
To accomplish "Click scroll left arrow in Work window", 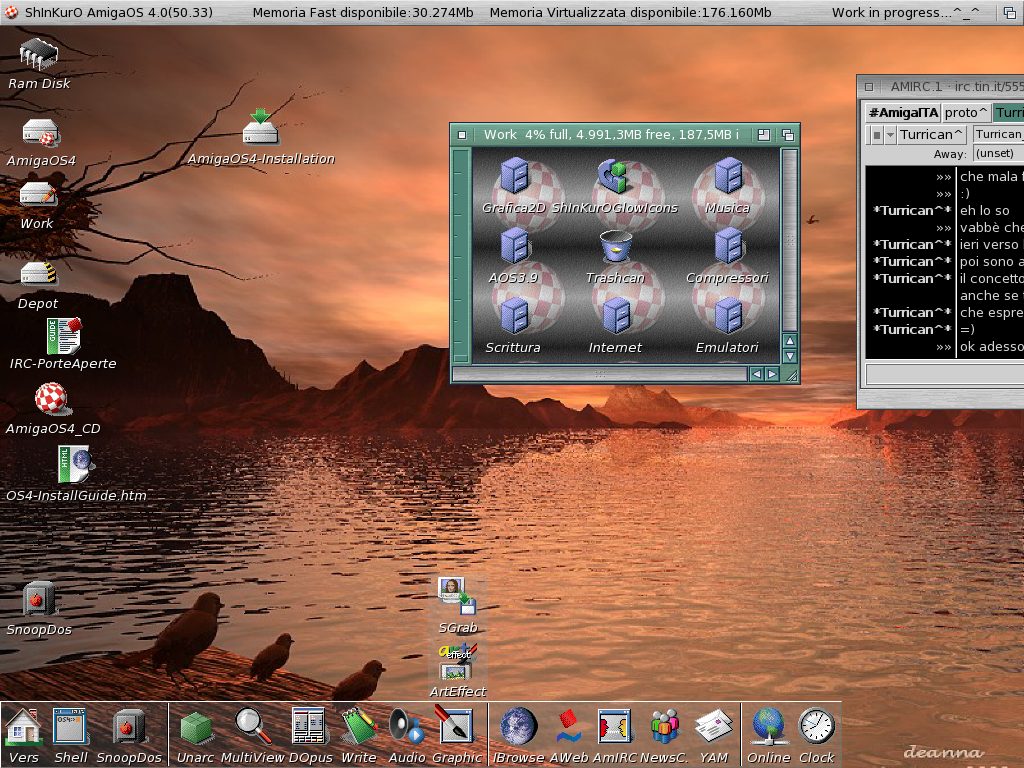I will pyautogui.click(x=756, y=374).
